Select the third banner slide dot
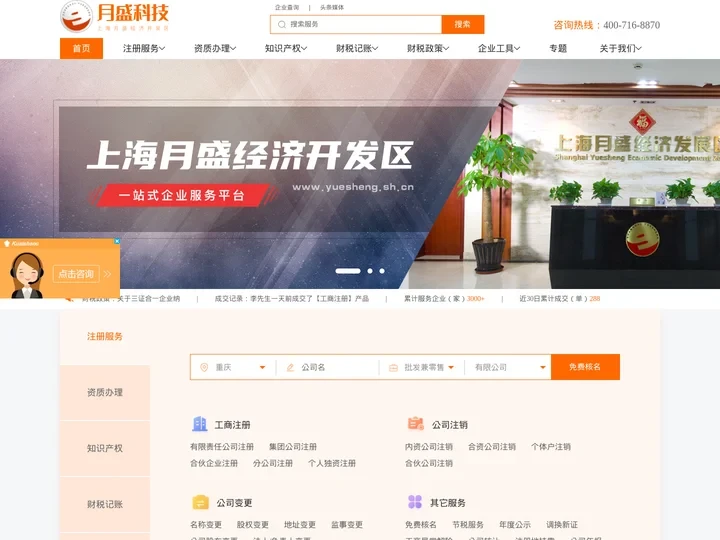720x540 pixels. (x=382, y=271)
